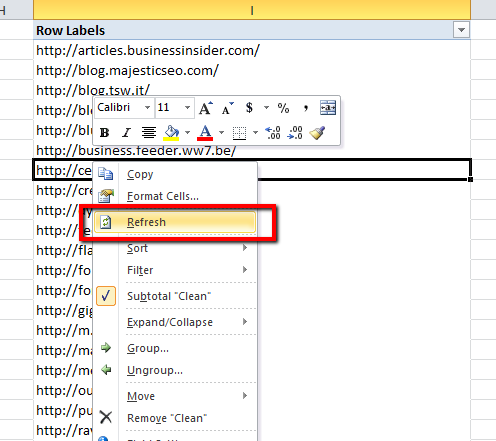
Task: Toggle Italic in the mini toolbar
Action: (x=126, y=133)
